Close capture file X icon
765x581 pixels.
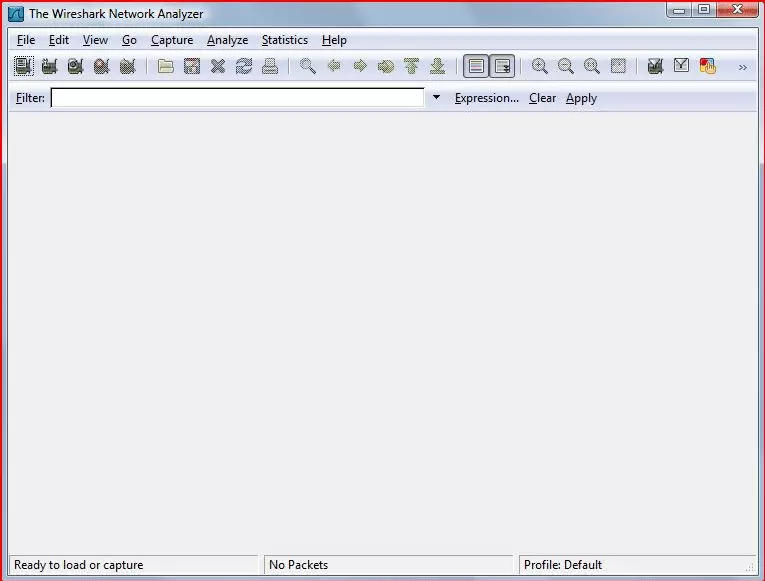pos(218,66)
